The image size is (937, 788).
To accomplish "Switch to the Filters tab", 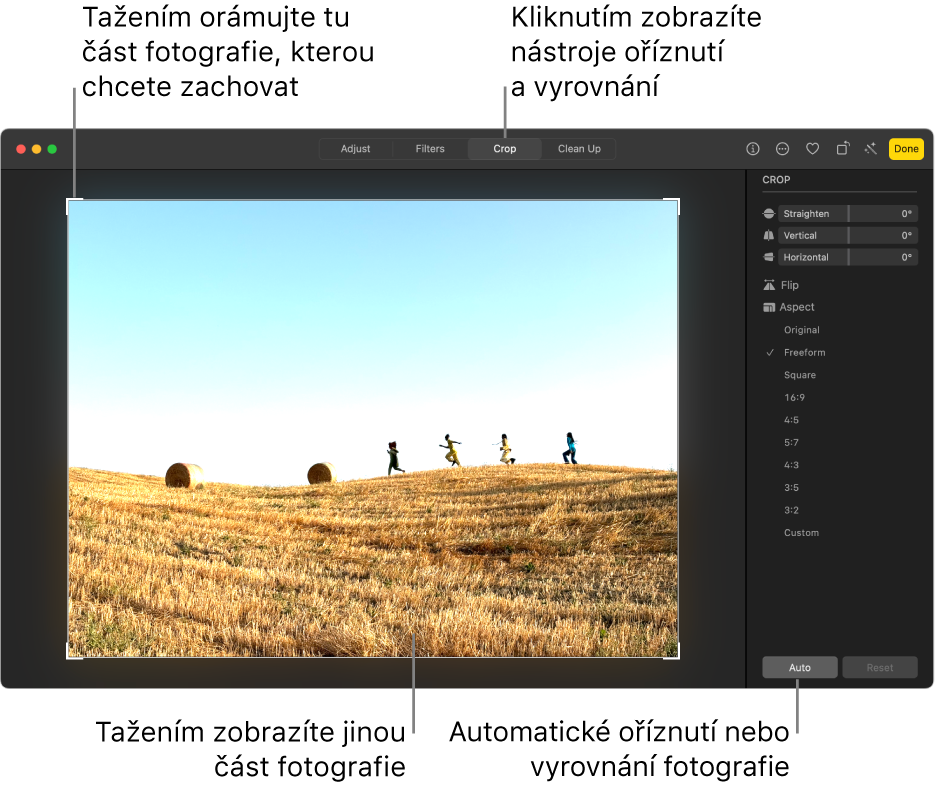I will [x=430, y=149].
